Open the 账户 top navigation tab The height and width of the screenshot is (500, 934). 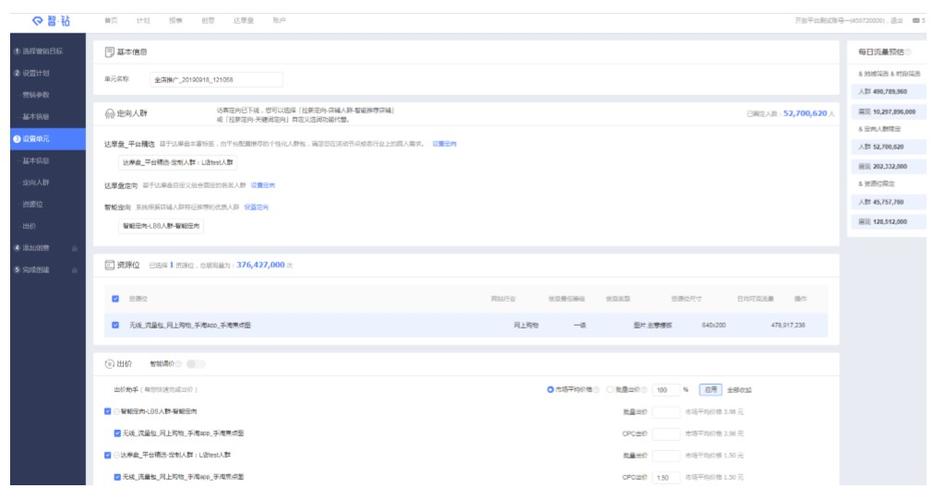point(279,20)
